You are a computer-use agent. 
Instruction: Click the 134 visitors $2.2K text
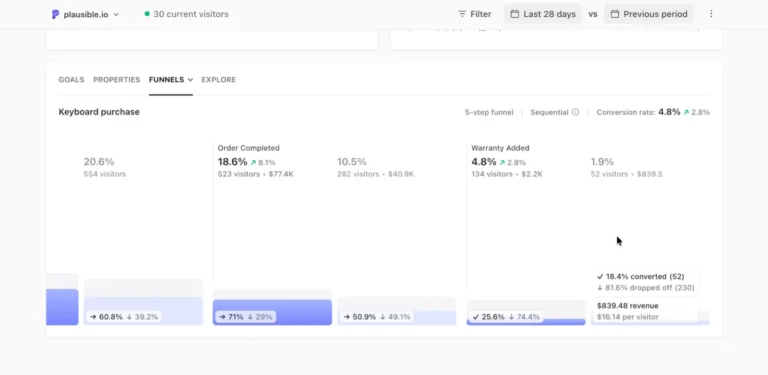507,174
